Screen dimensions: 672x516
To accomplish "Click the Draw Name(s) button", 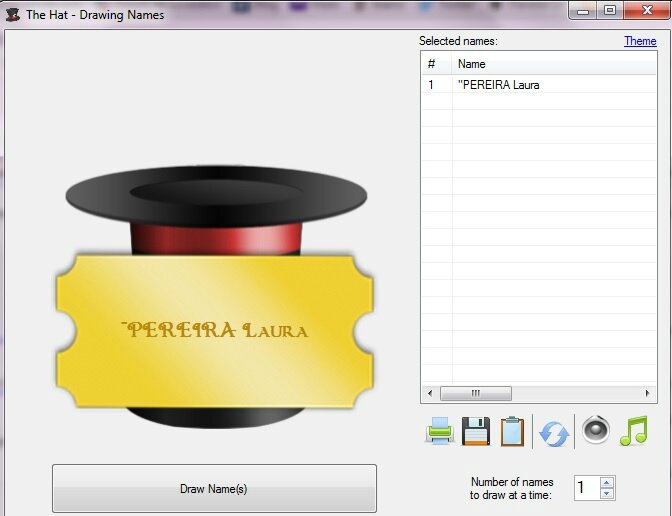I will pyautogui.click(x=214, y=489).
